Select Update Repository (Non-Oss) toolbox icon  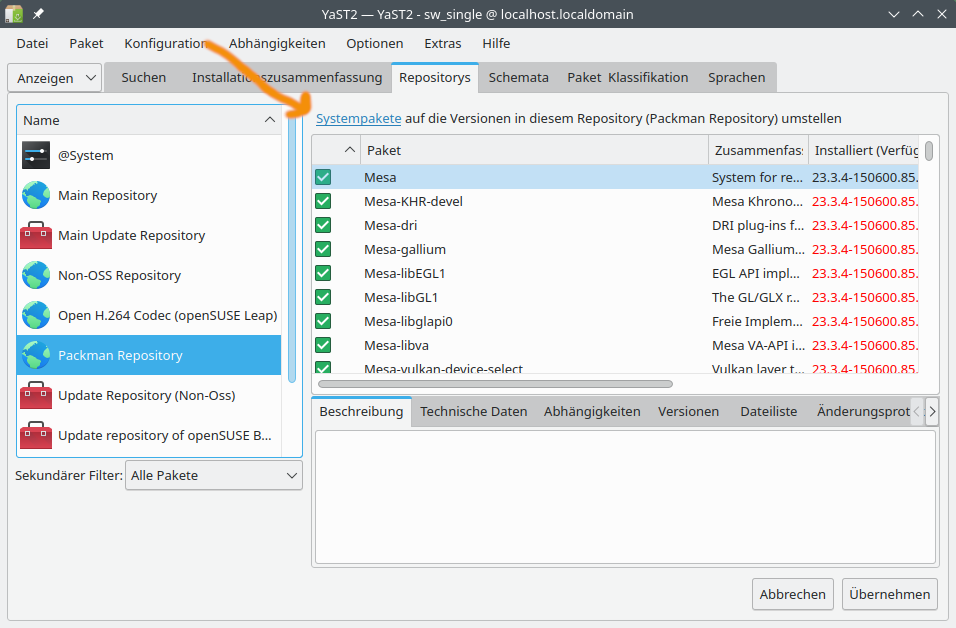click(x=36, y=395)
